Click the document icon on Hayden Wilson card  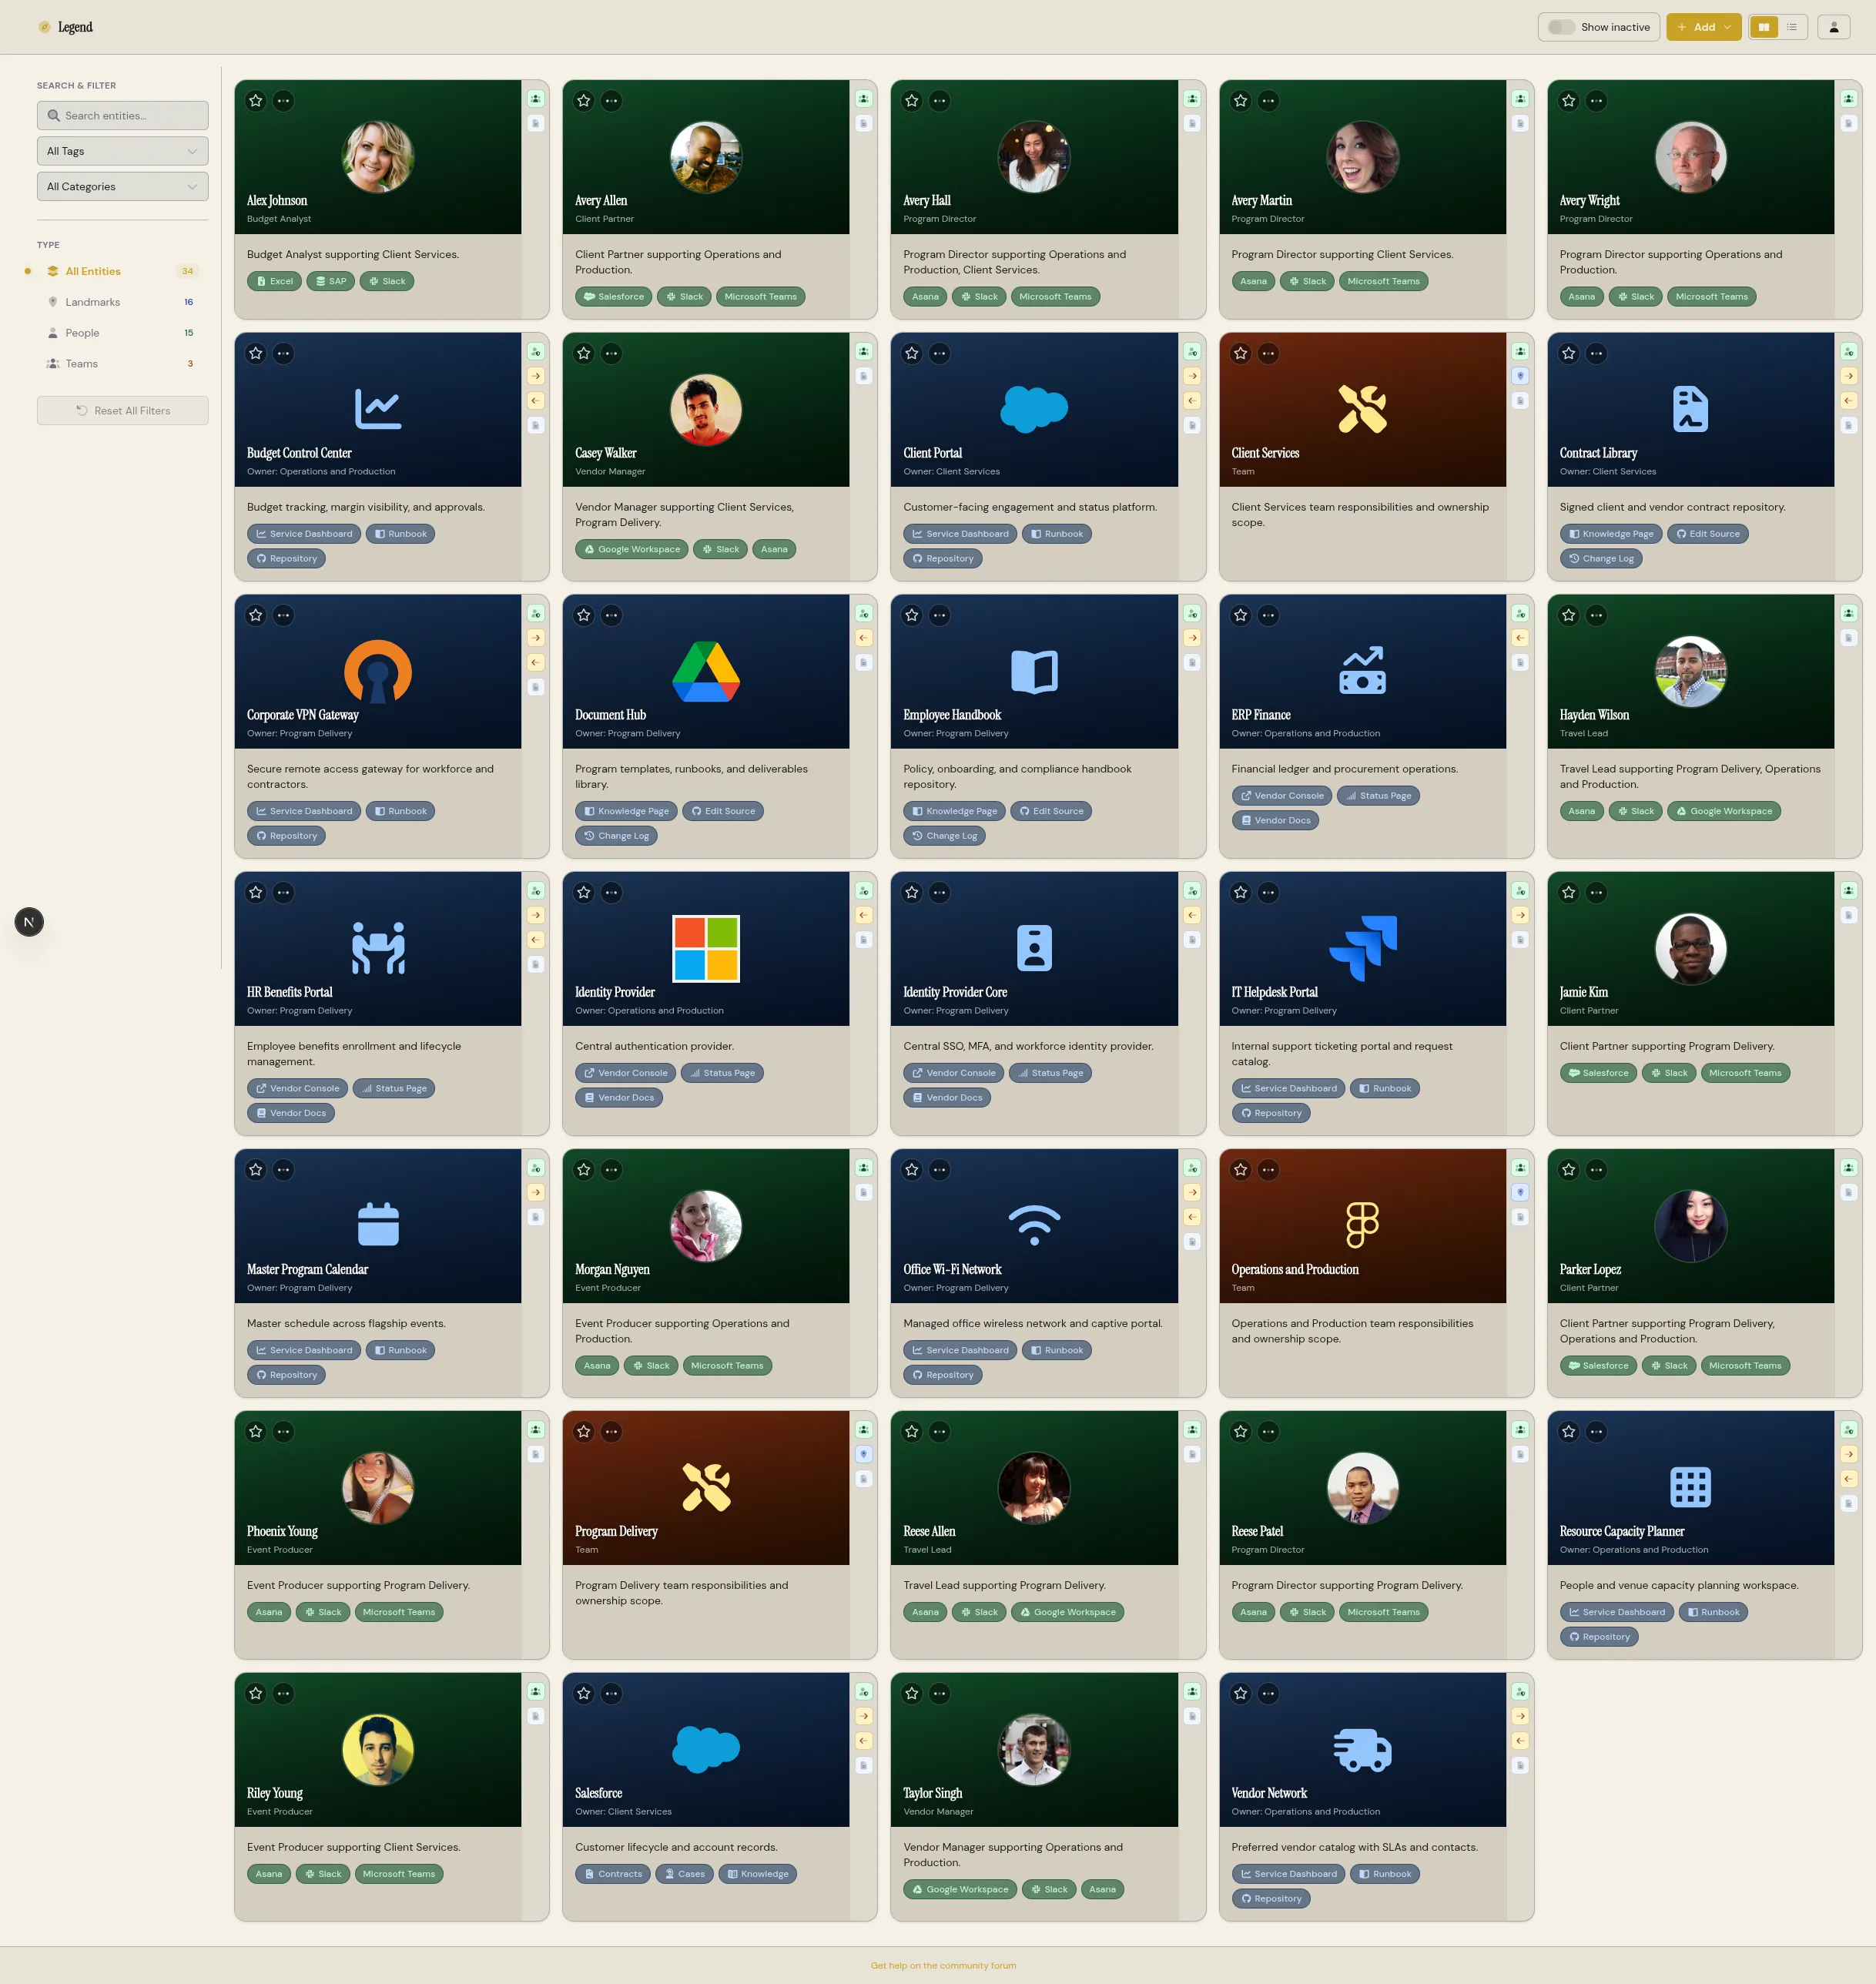[1849, 638]
